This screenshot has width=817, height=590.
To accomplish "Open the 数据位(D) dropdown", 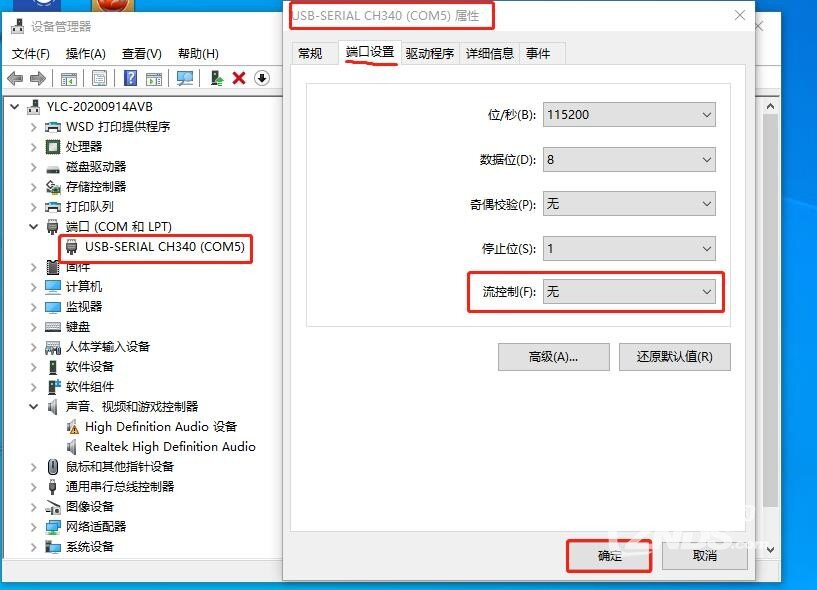I will tap(629, 159).
